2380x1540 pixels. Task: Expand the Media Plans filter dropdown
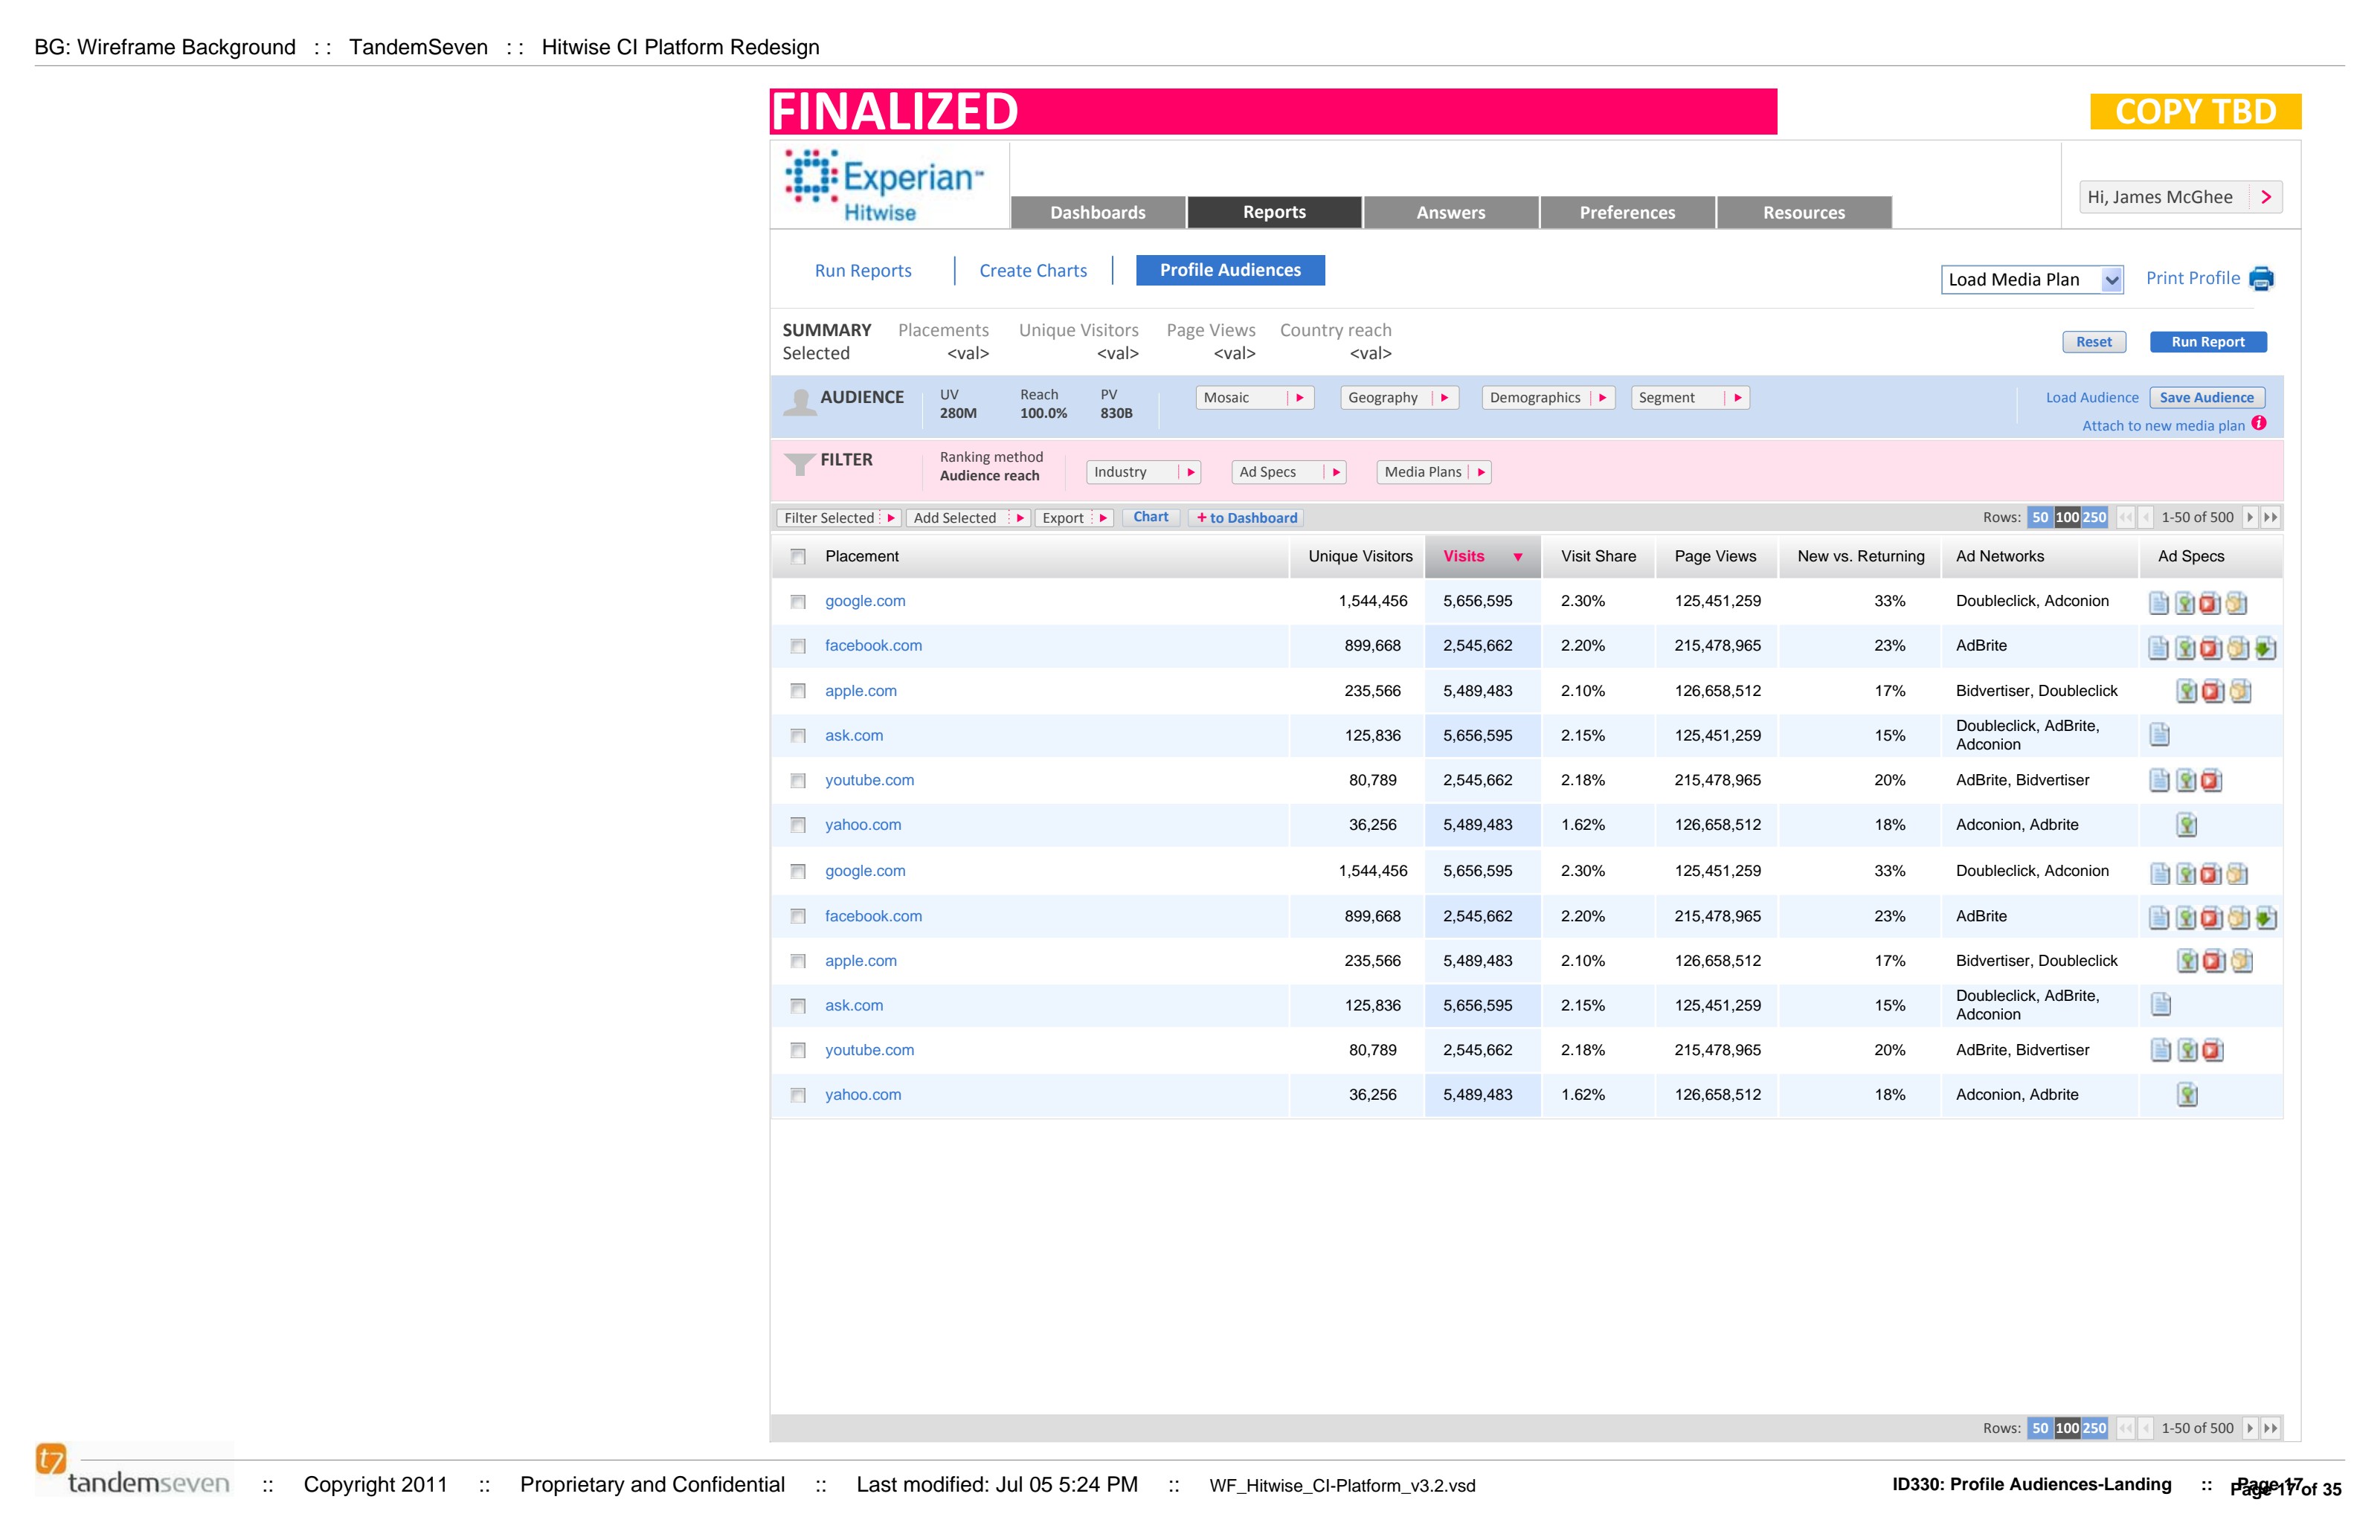coord(1434,472)
